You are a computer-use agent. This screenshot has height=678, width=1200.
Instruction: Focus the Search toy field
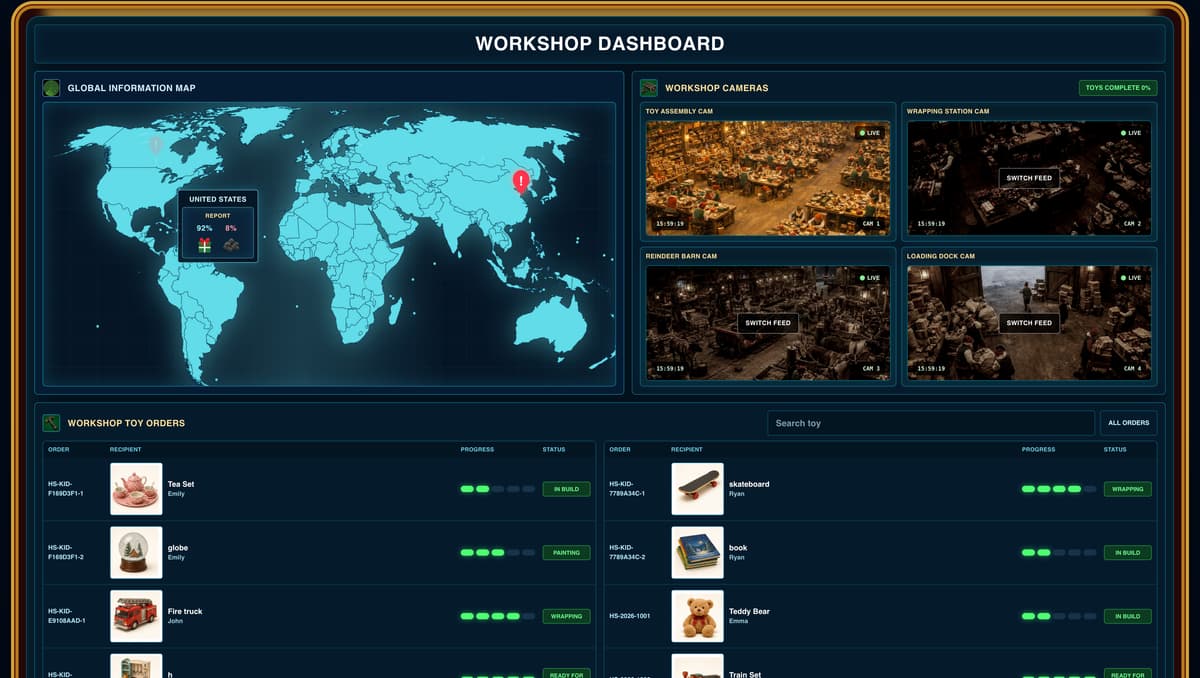931,423
